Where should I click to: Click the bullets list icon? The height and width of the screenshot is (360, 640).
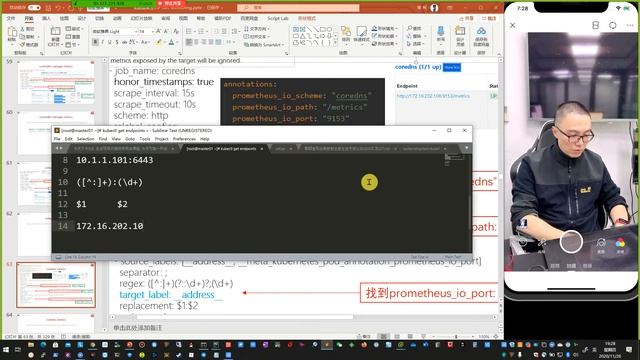pos(189,31)
